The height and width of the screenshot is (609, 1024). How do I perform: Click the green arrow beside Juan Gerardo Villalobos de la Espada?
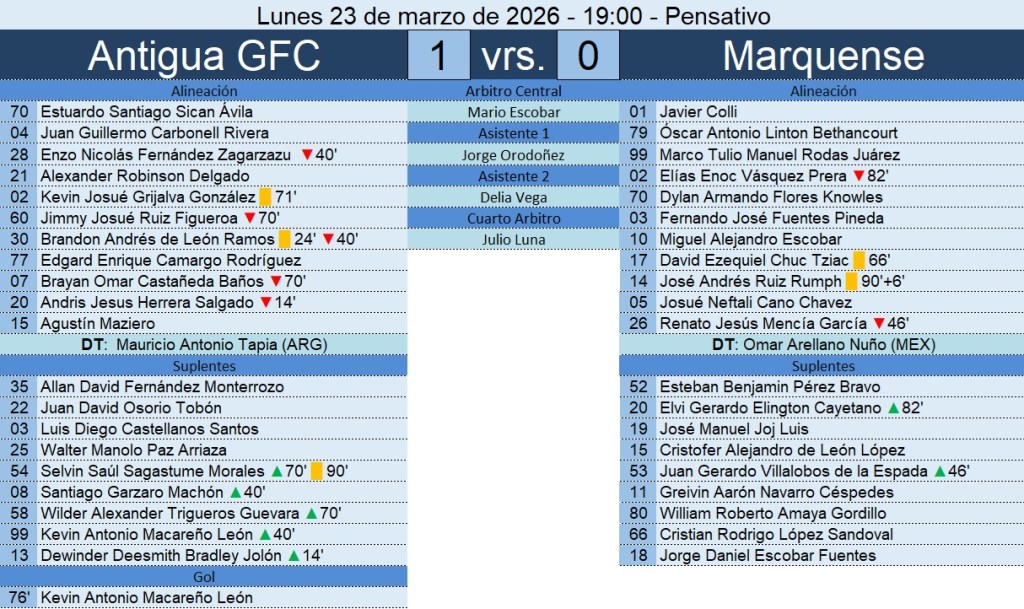pyautogui.click(x=938, y=472)
